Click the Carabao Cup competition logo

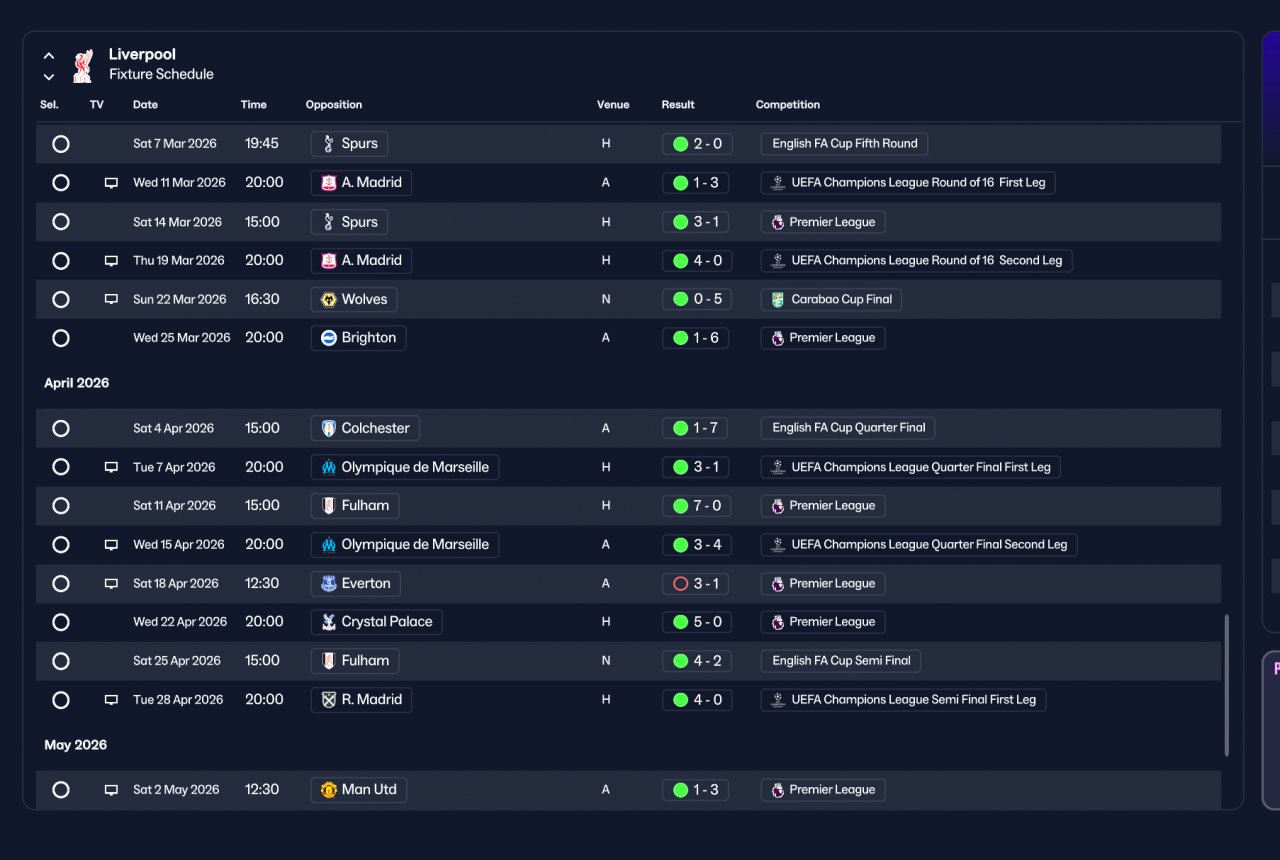(777, 299)
